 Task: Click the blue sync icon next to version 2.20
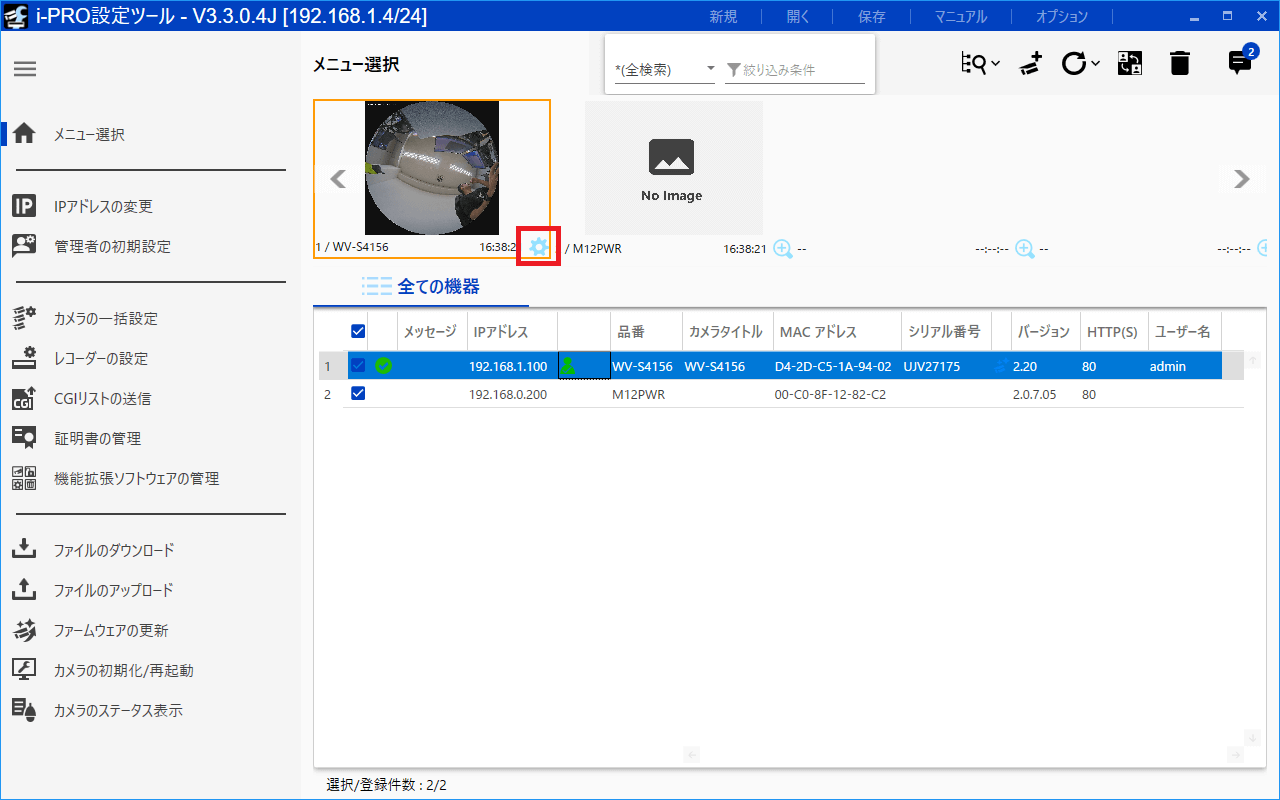click(x=1001, y=366)
